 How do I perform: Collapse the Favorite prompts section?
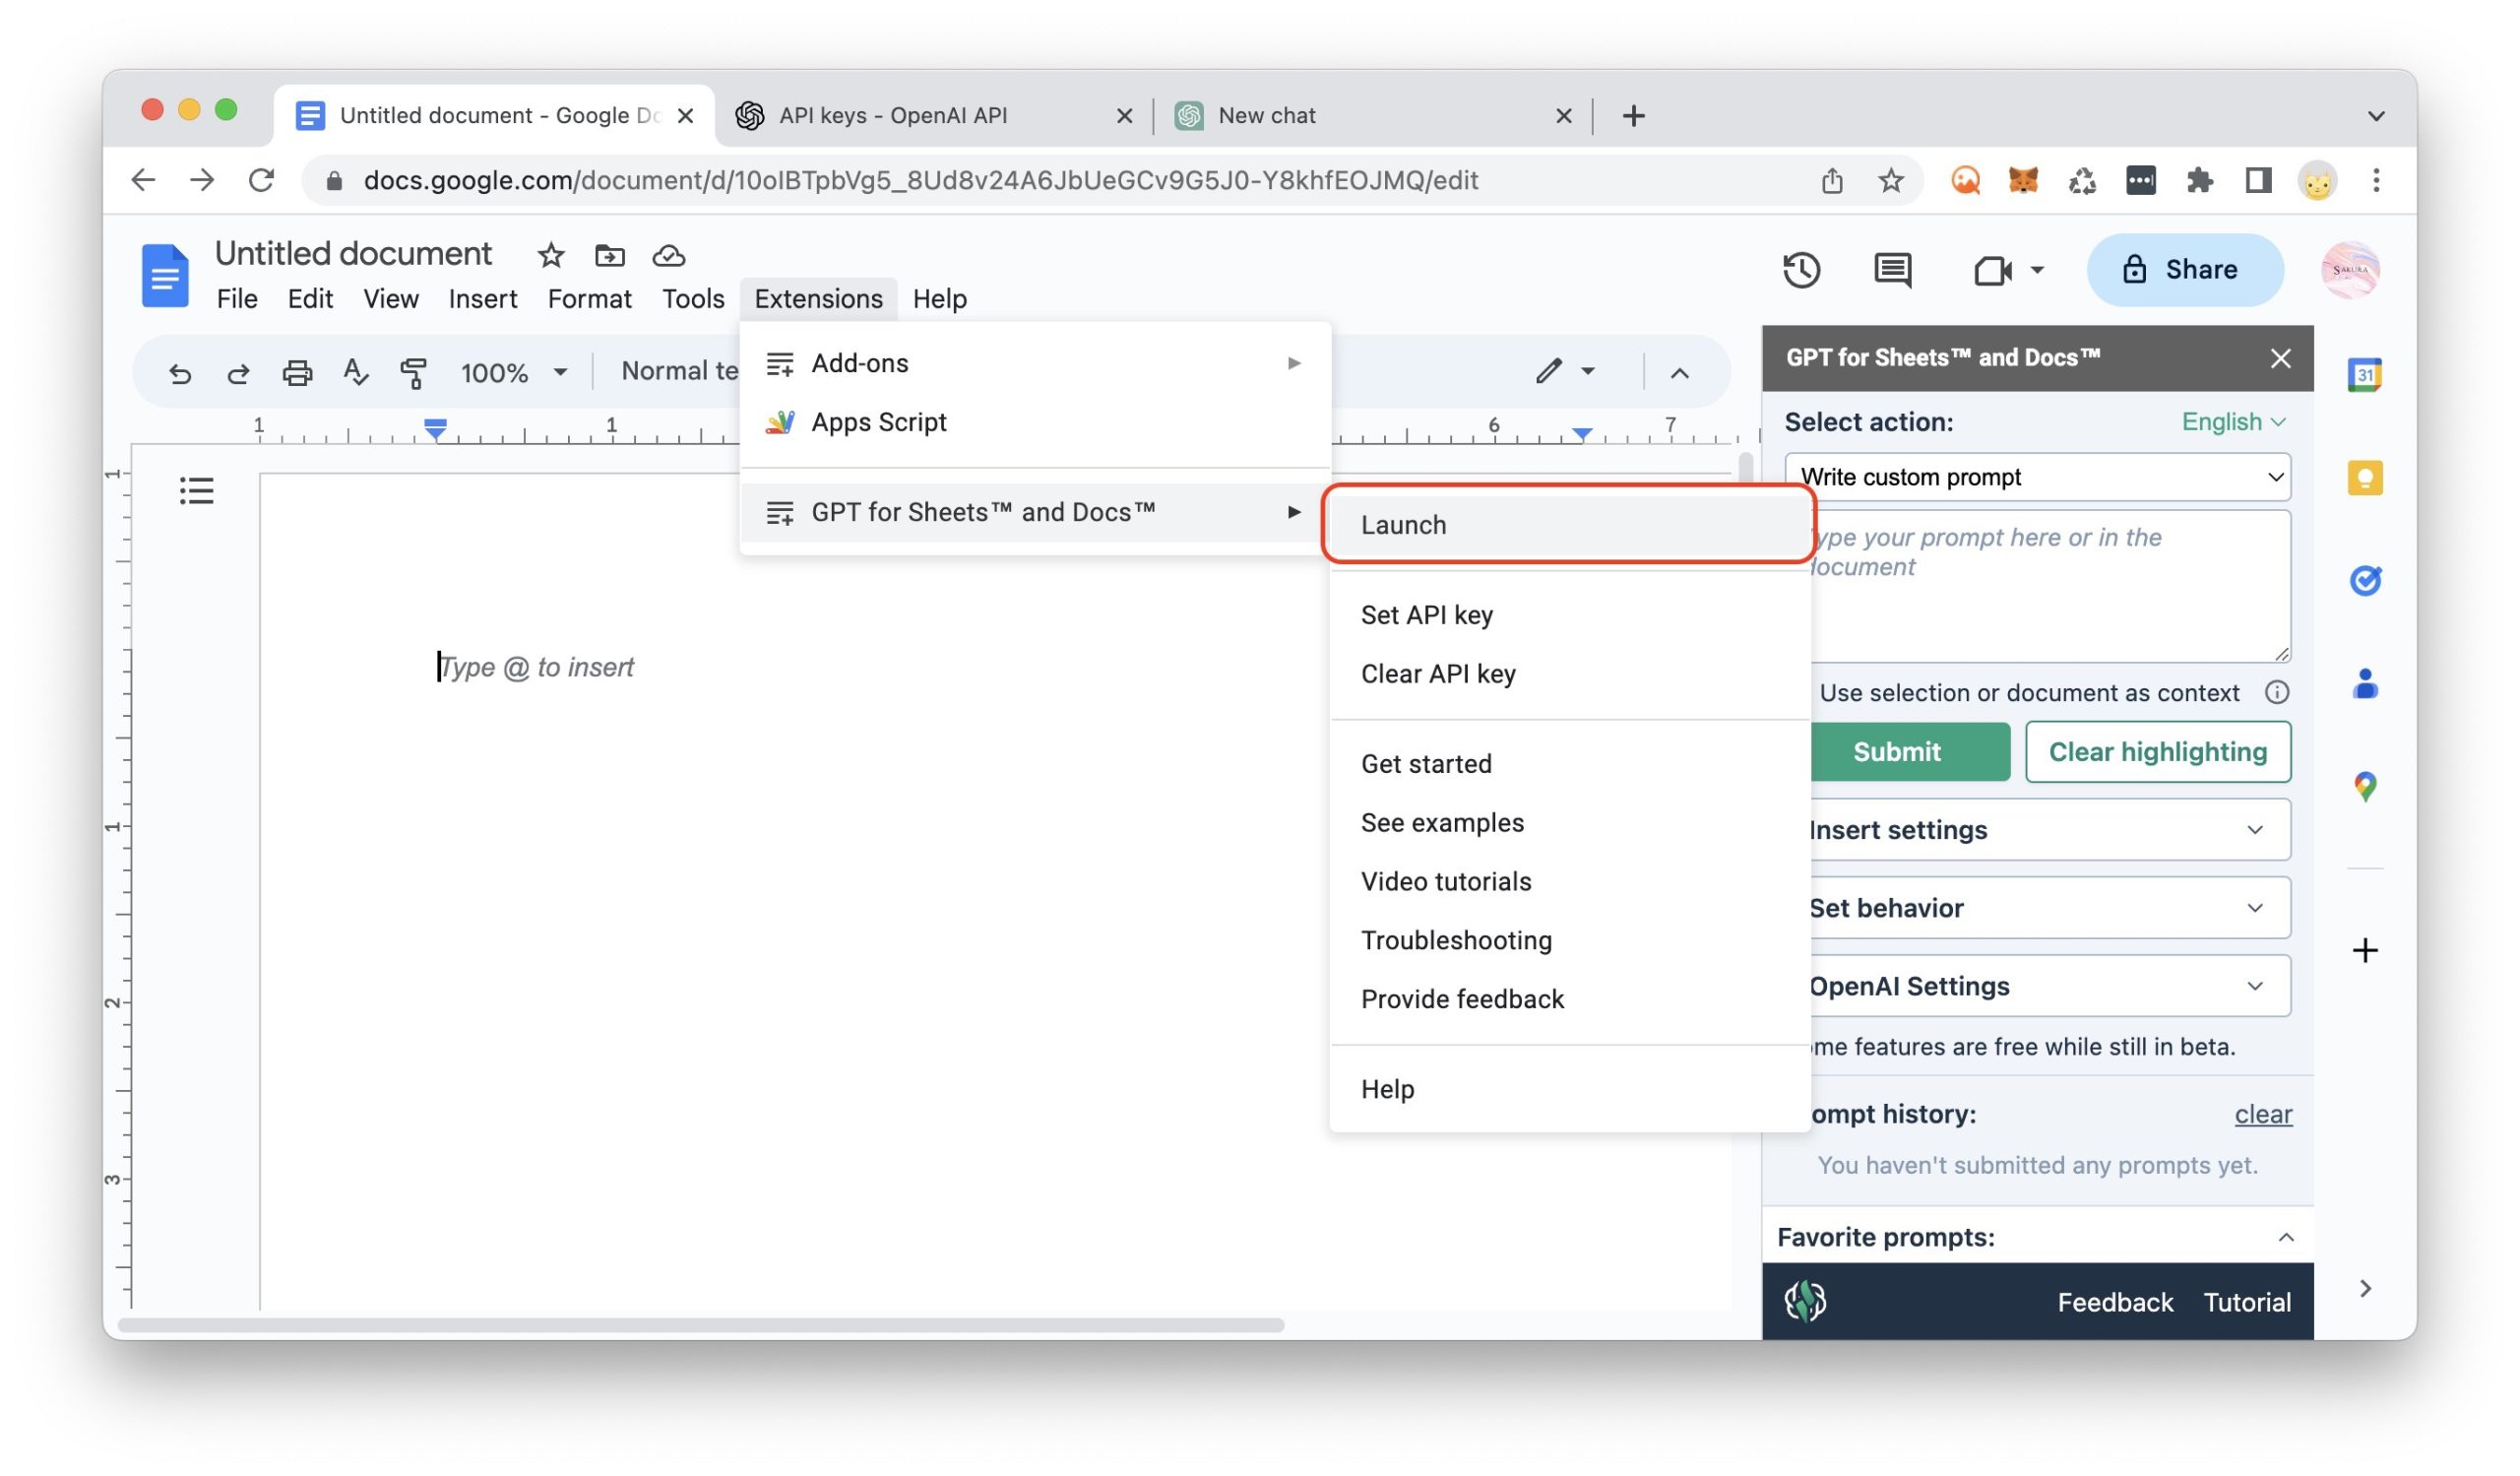pos(2284,1238)
